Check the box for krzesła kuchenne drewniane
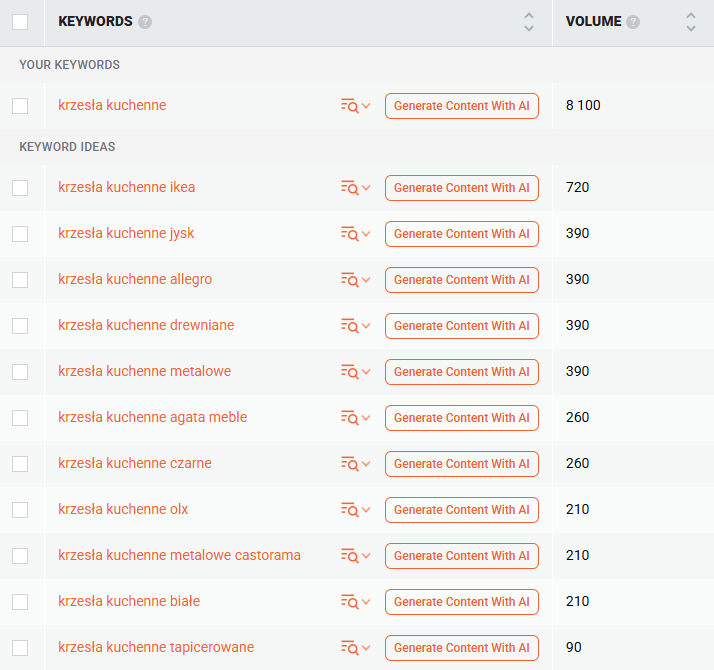714x670 pixels. [20, 326]
